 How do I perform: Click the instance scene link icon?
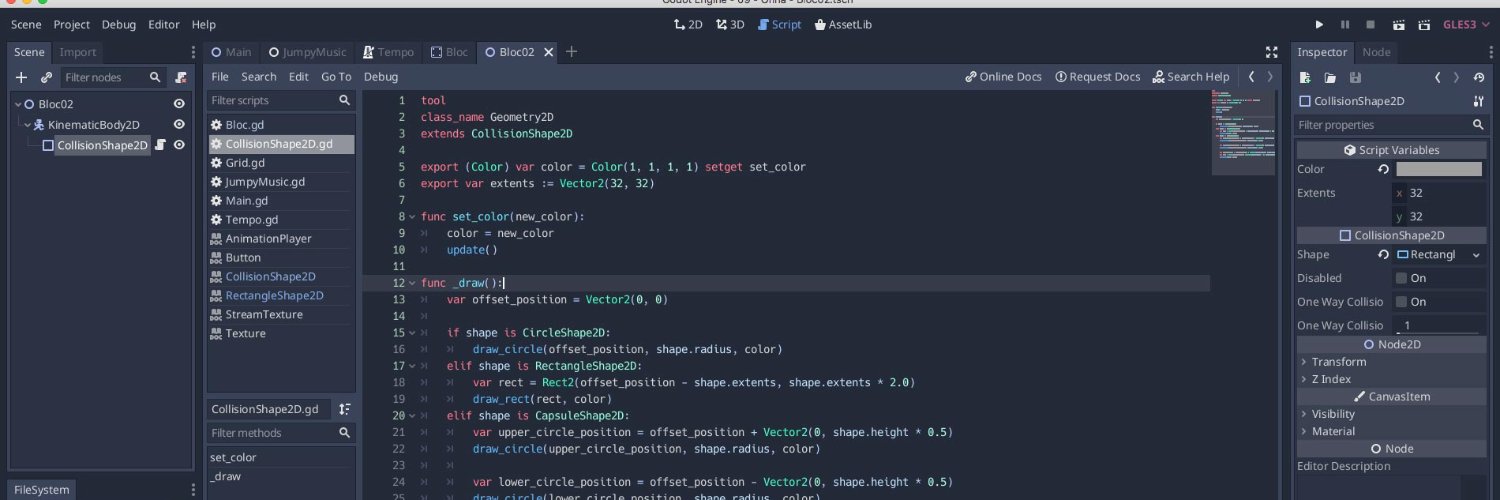coord(46,77)
